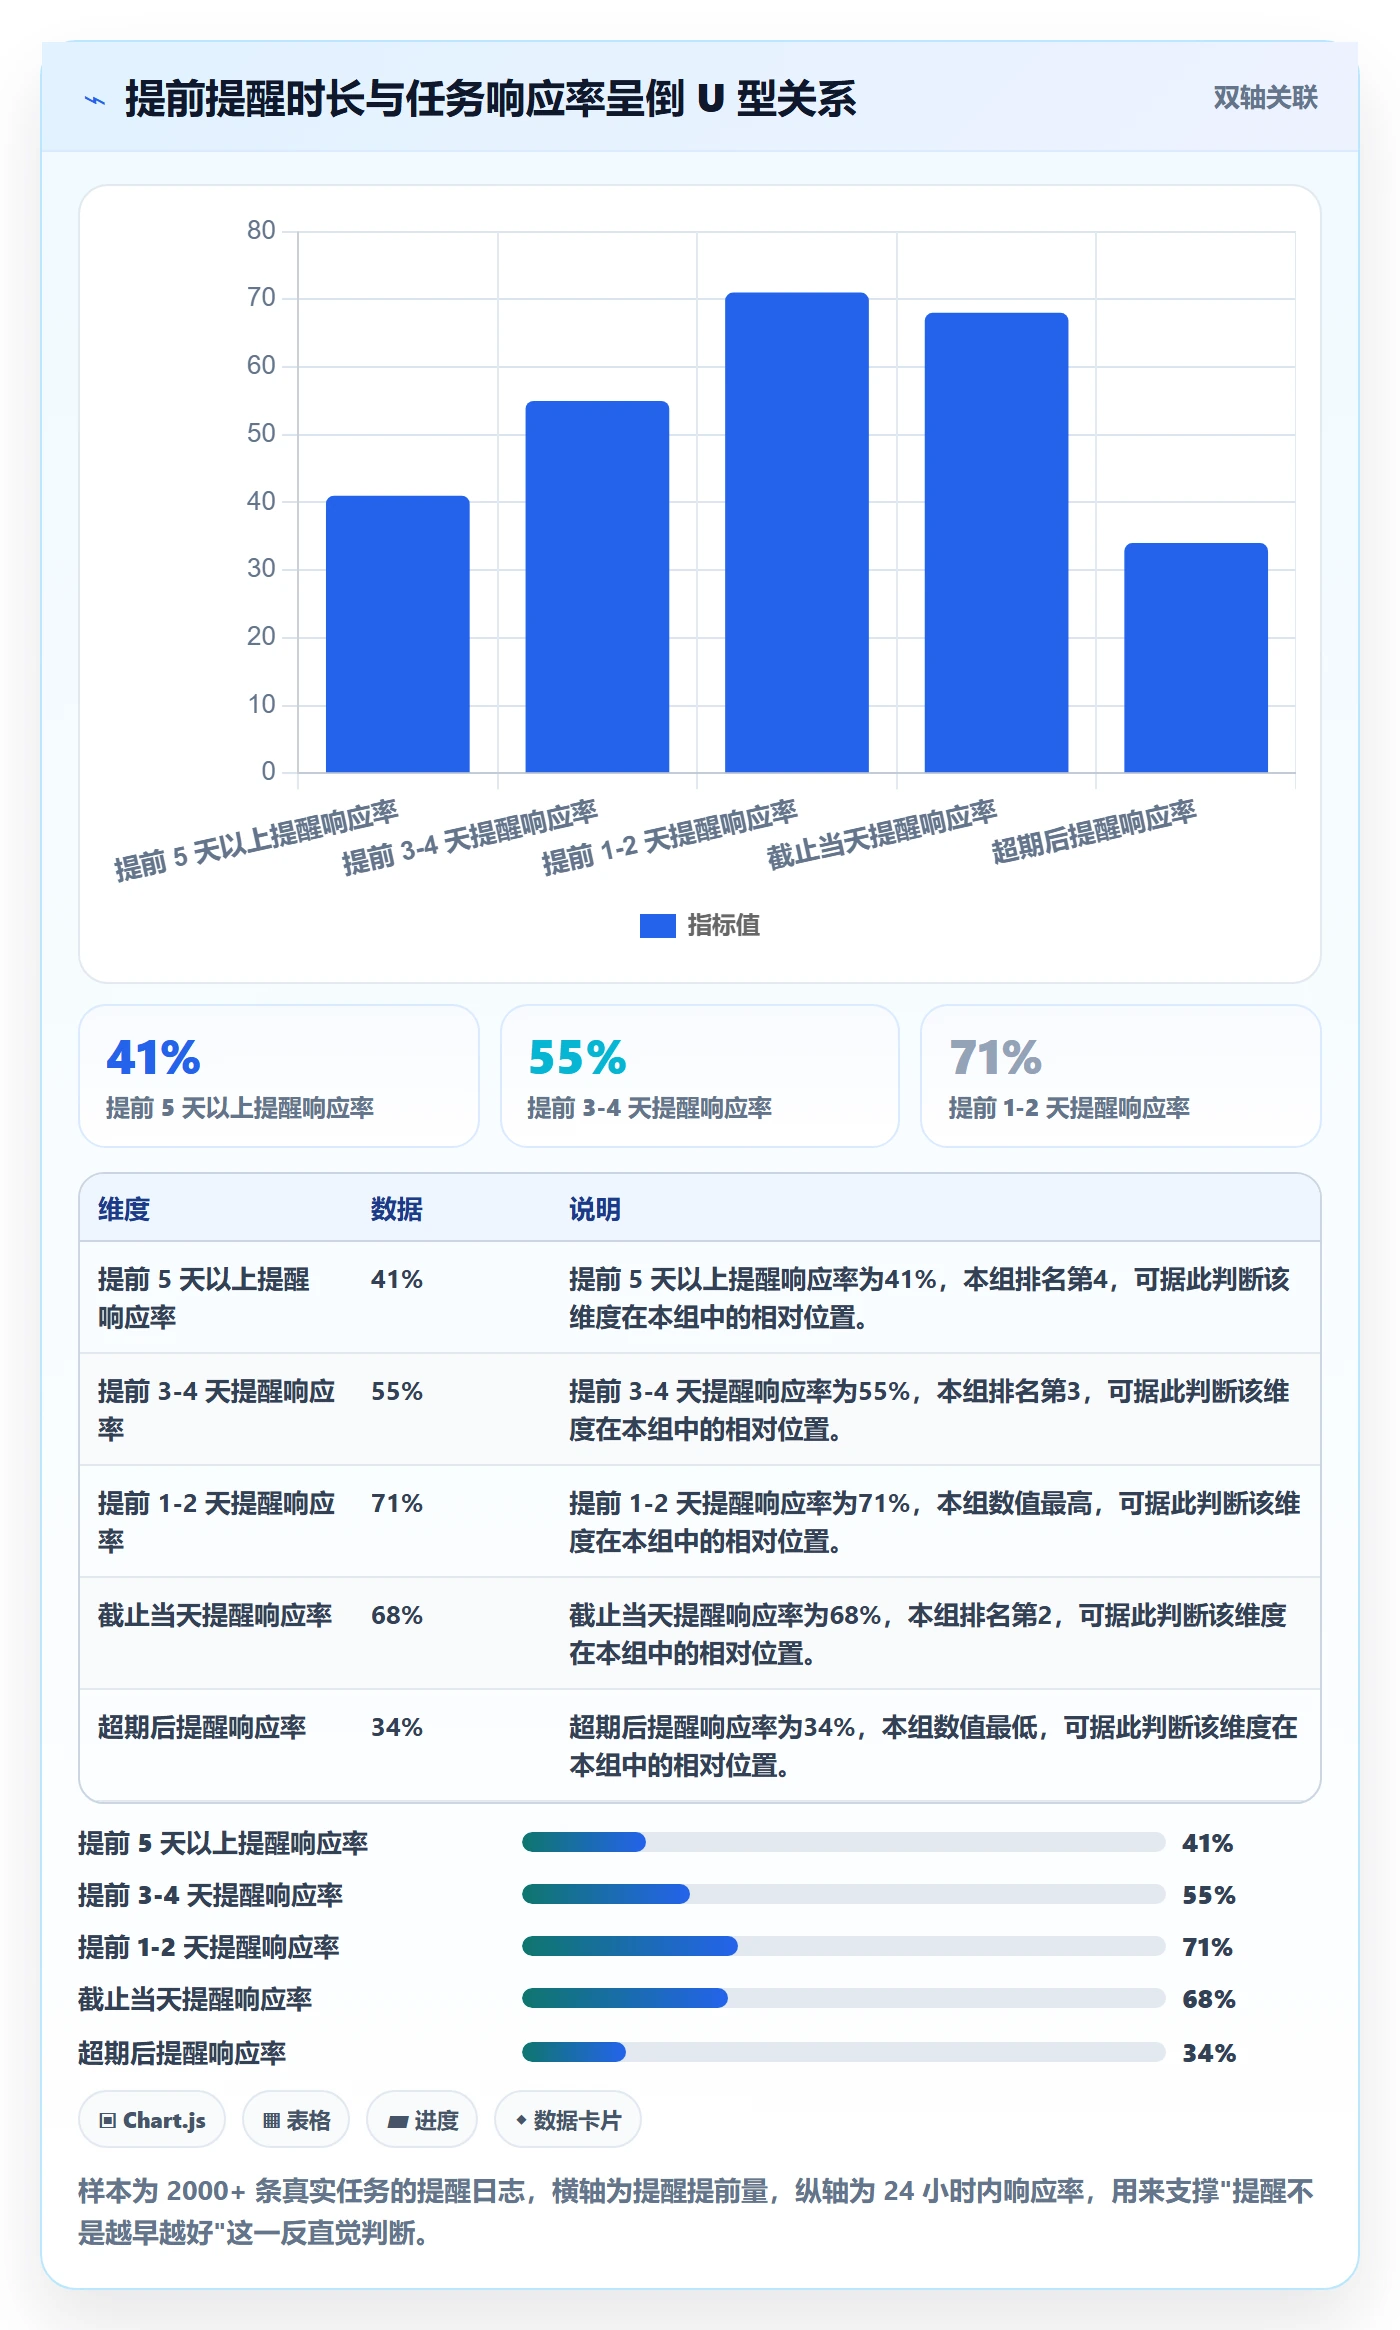1400x2330 pixels.
Task: Open the 55% data card
Action: pyautogui.click(x=700, y=1076)
